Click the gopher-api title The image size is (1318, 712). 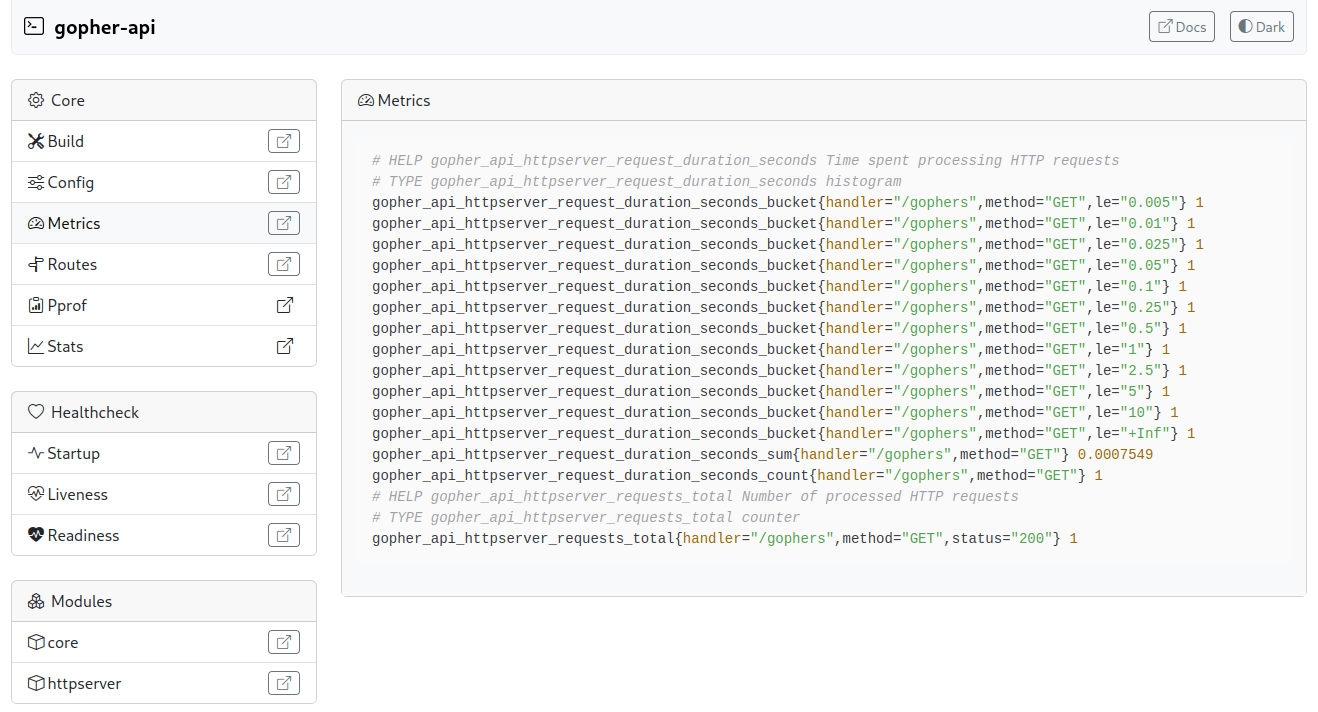click(105, 27)
